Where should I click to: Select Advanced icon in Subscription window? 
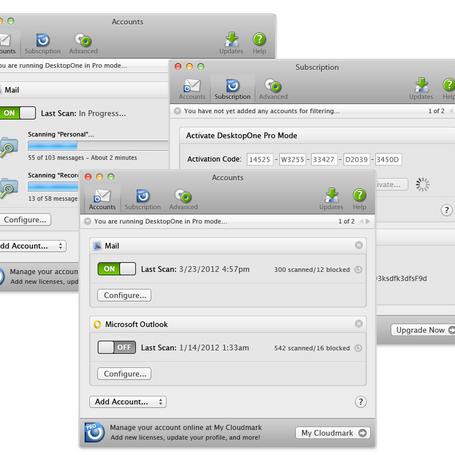click(273, 89)
